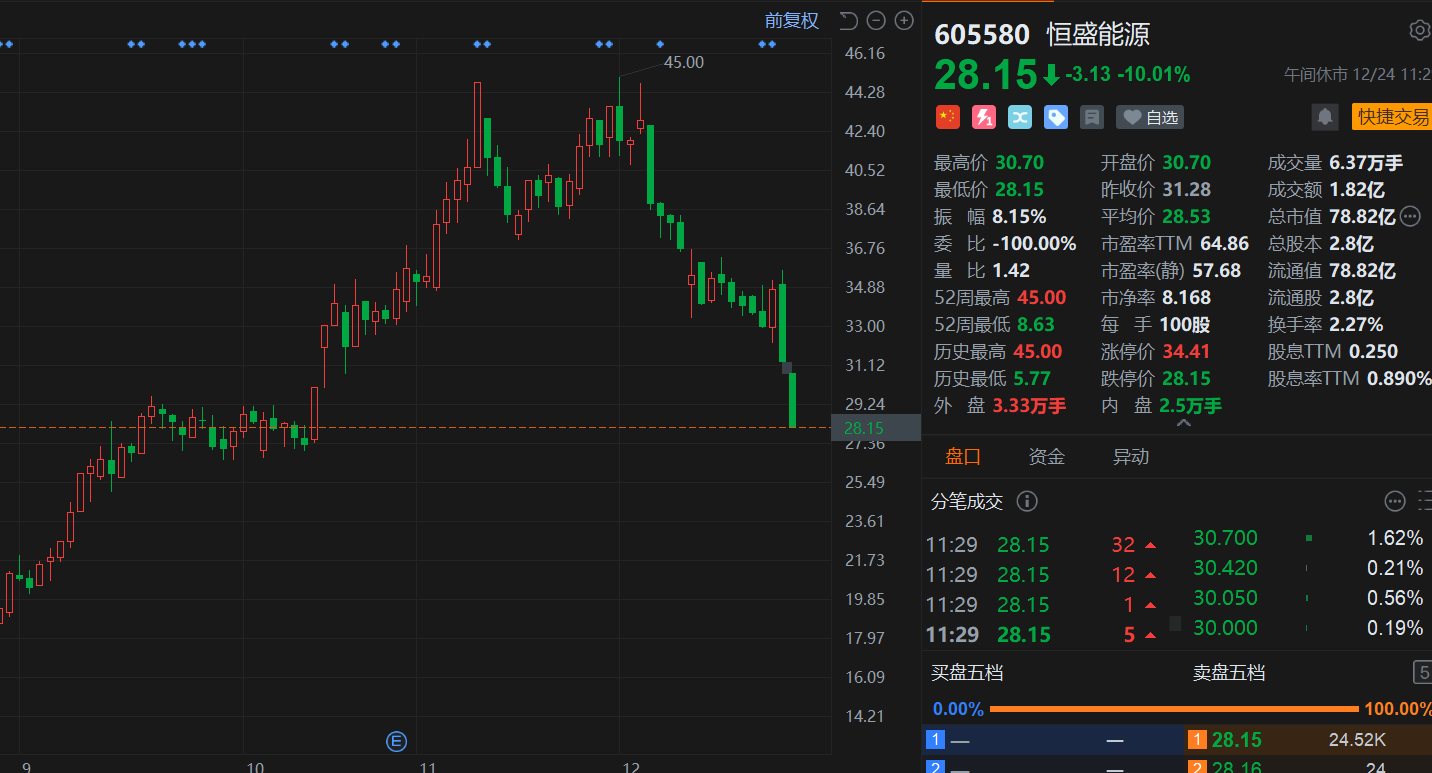The image size is (1432, 773).
Task: Click the tick trade with volume 32
Action: click(1042, 545)
